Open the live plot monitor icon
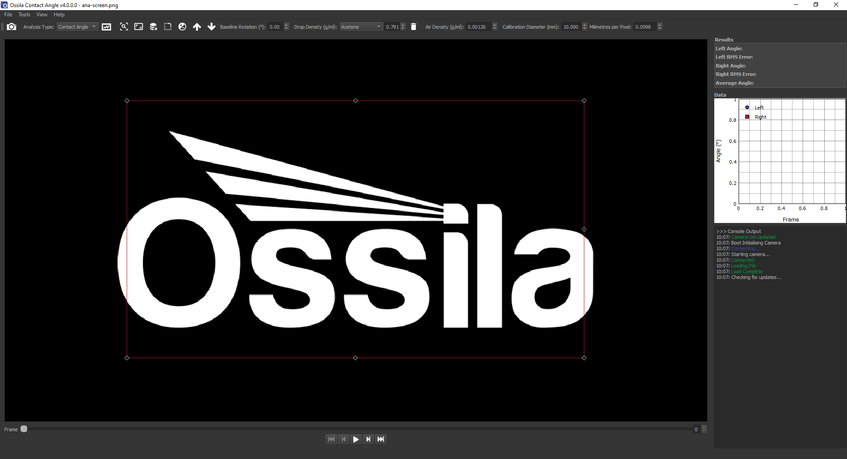 click(x=106, y=26)
